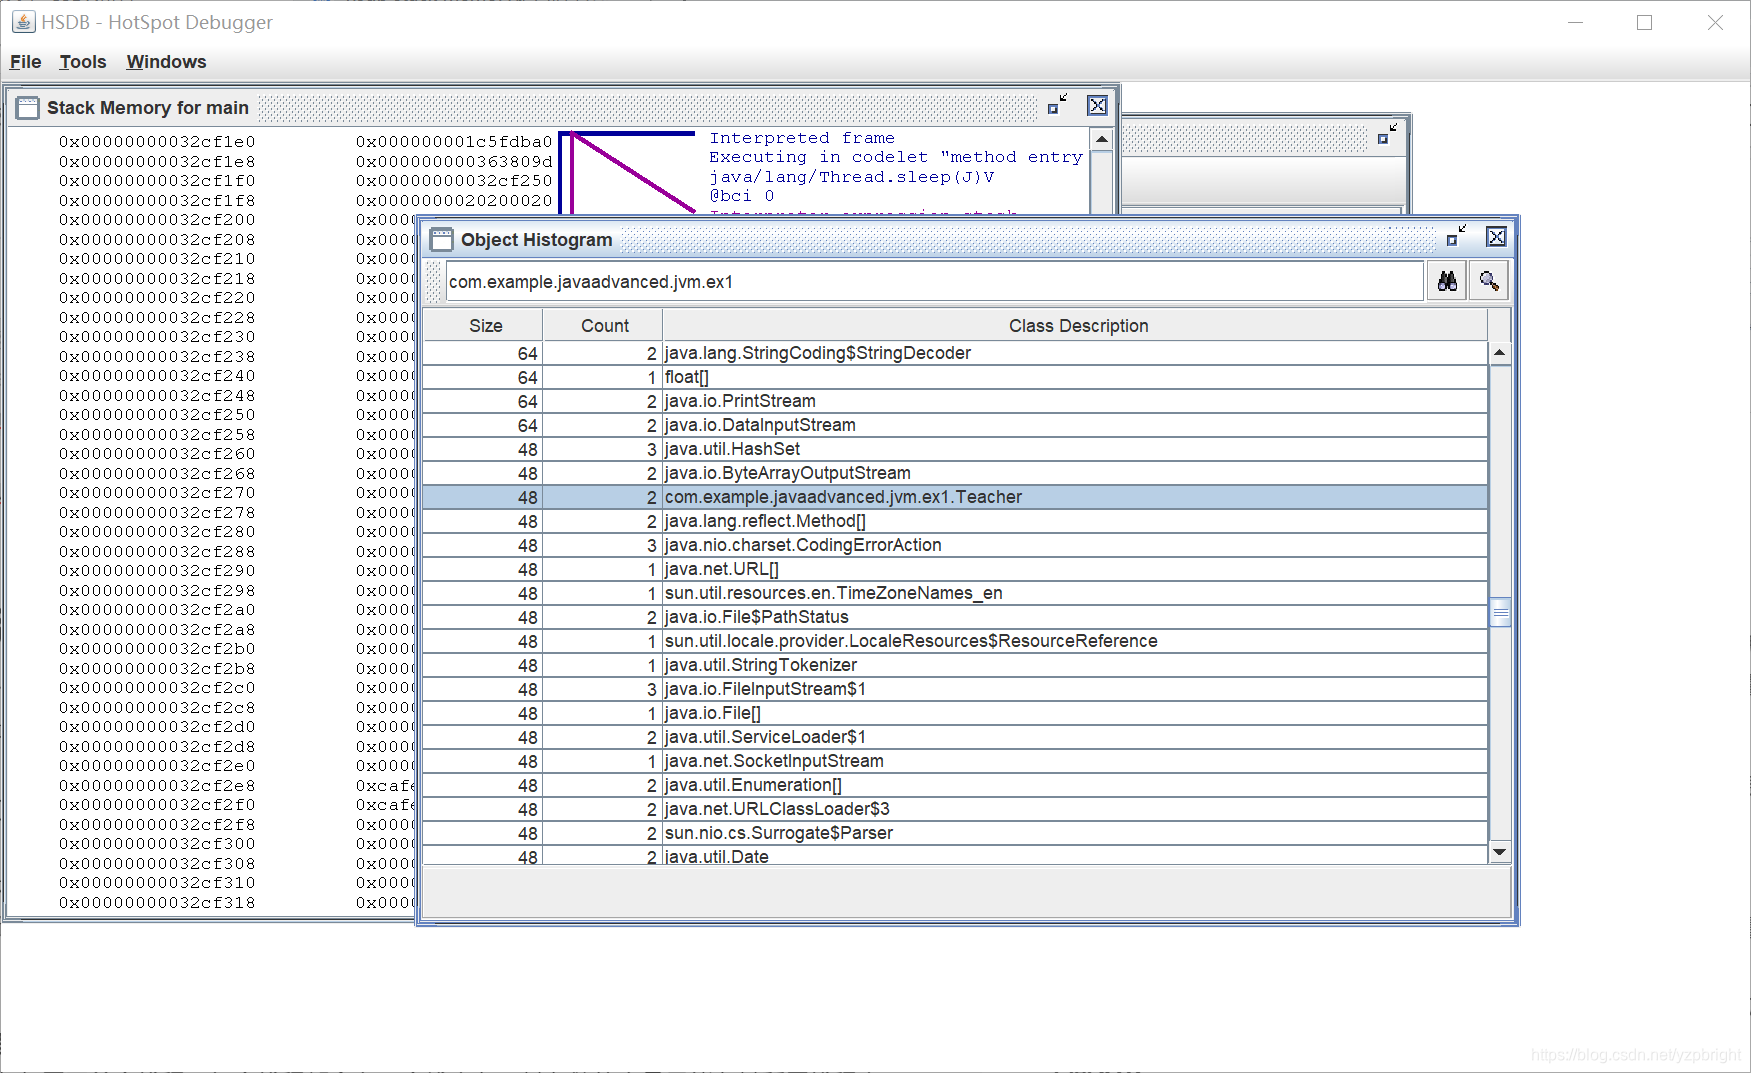The image size is (1751, 1073).
Task: Click Stack Memory scrollbar up arrow
Action: [1101, 139]
